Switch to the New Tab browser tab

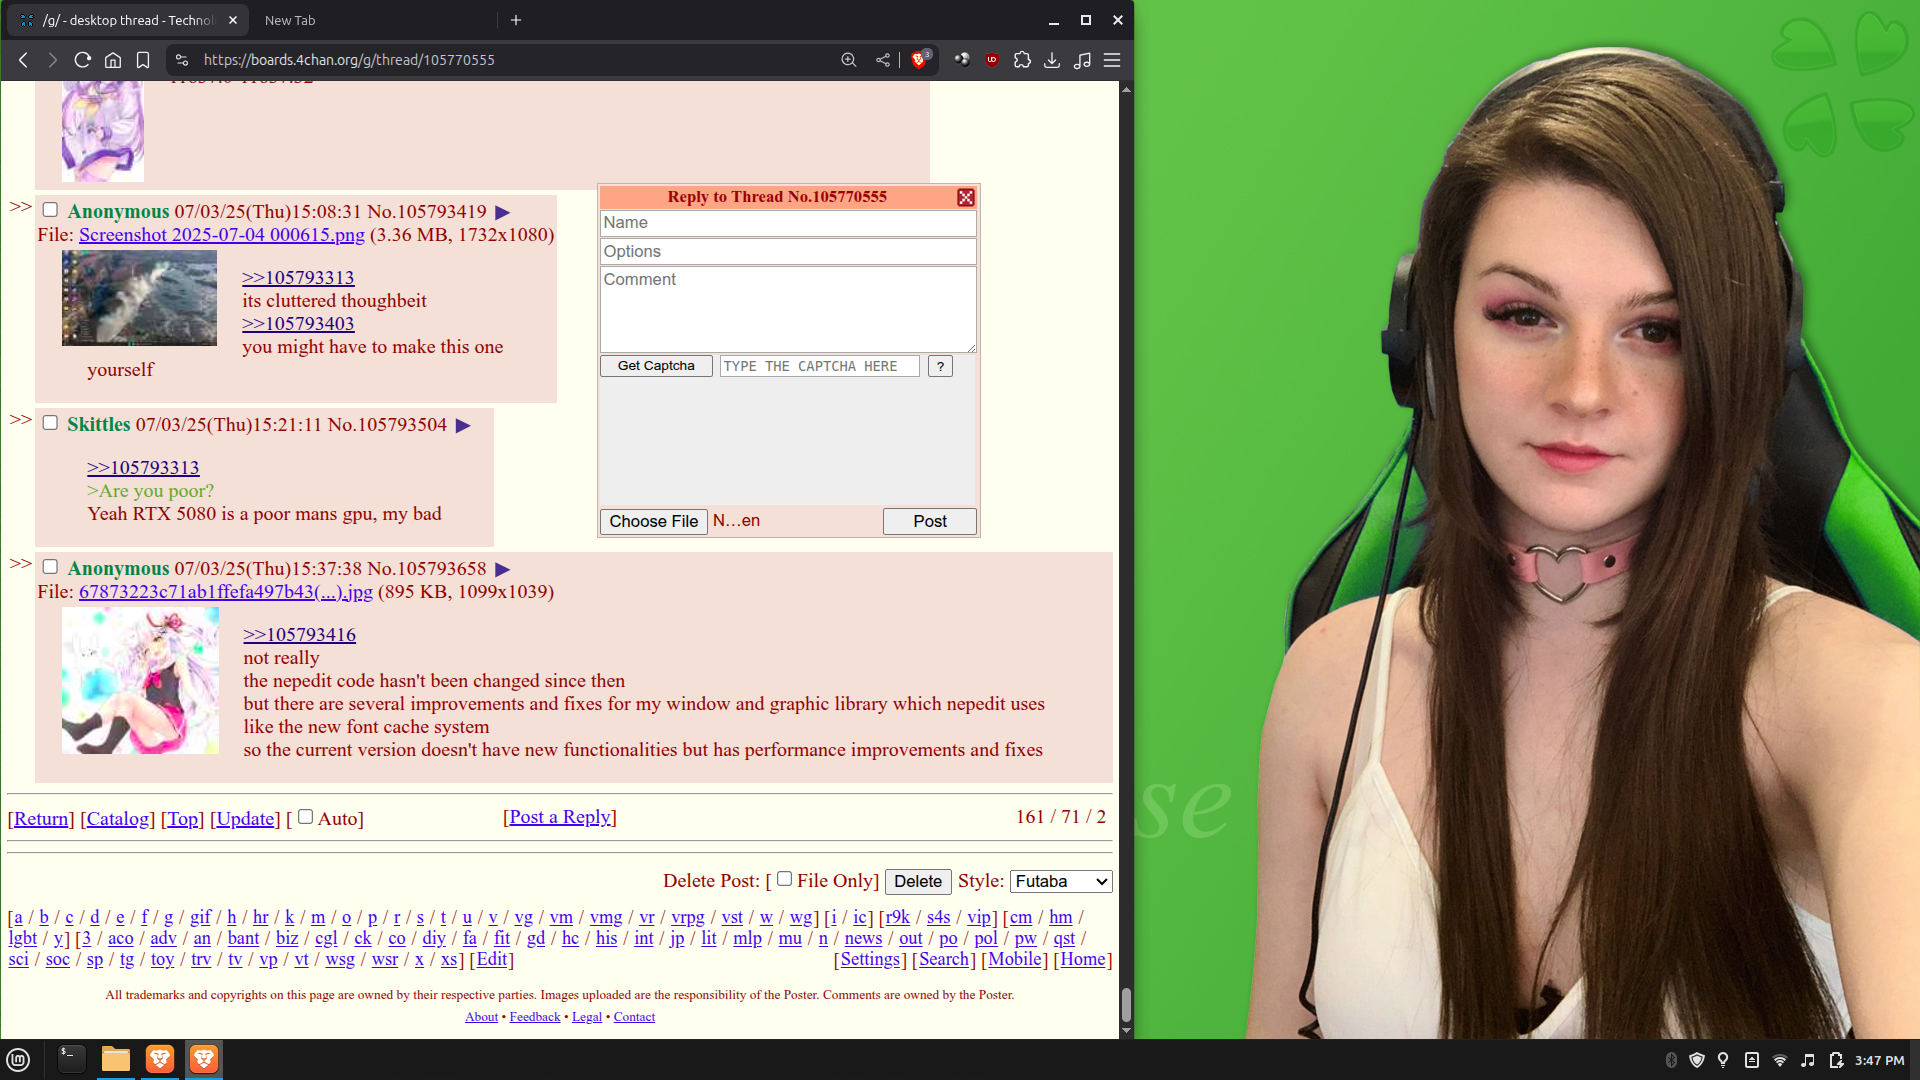click(290, 20)
